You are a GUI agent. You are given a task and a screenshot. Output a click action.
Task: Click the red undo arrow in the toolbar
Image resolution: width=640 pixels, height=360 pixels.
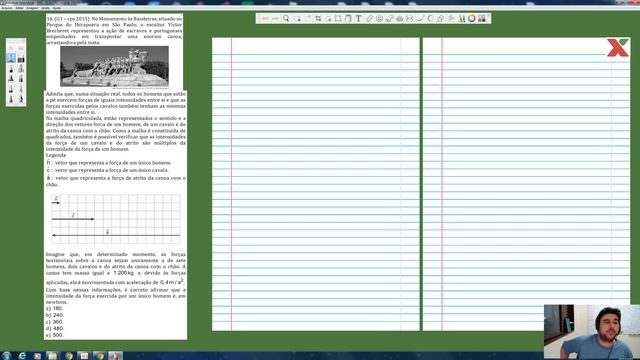click(265, 18)
